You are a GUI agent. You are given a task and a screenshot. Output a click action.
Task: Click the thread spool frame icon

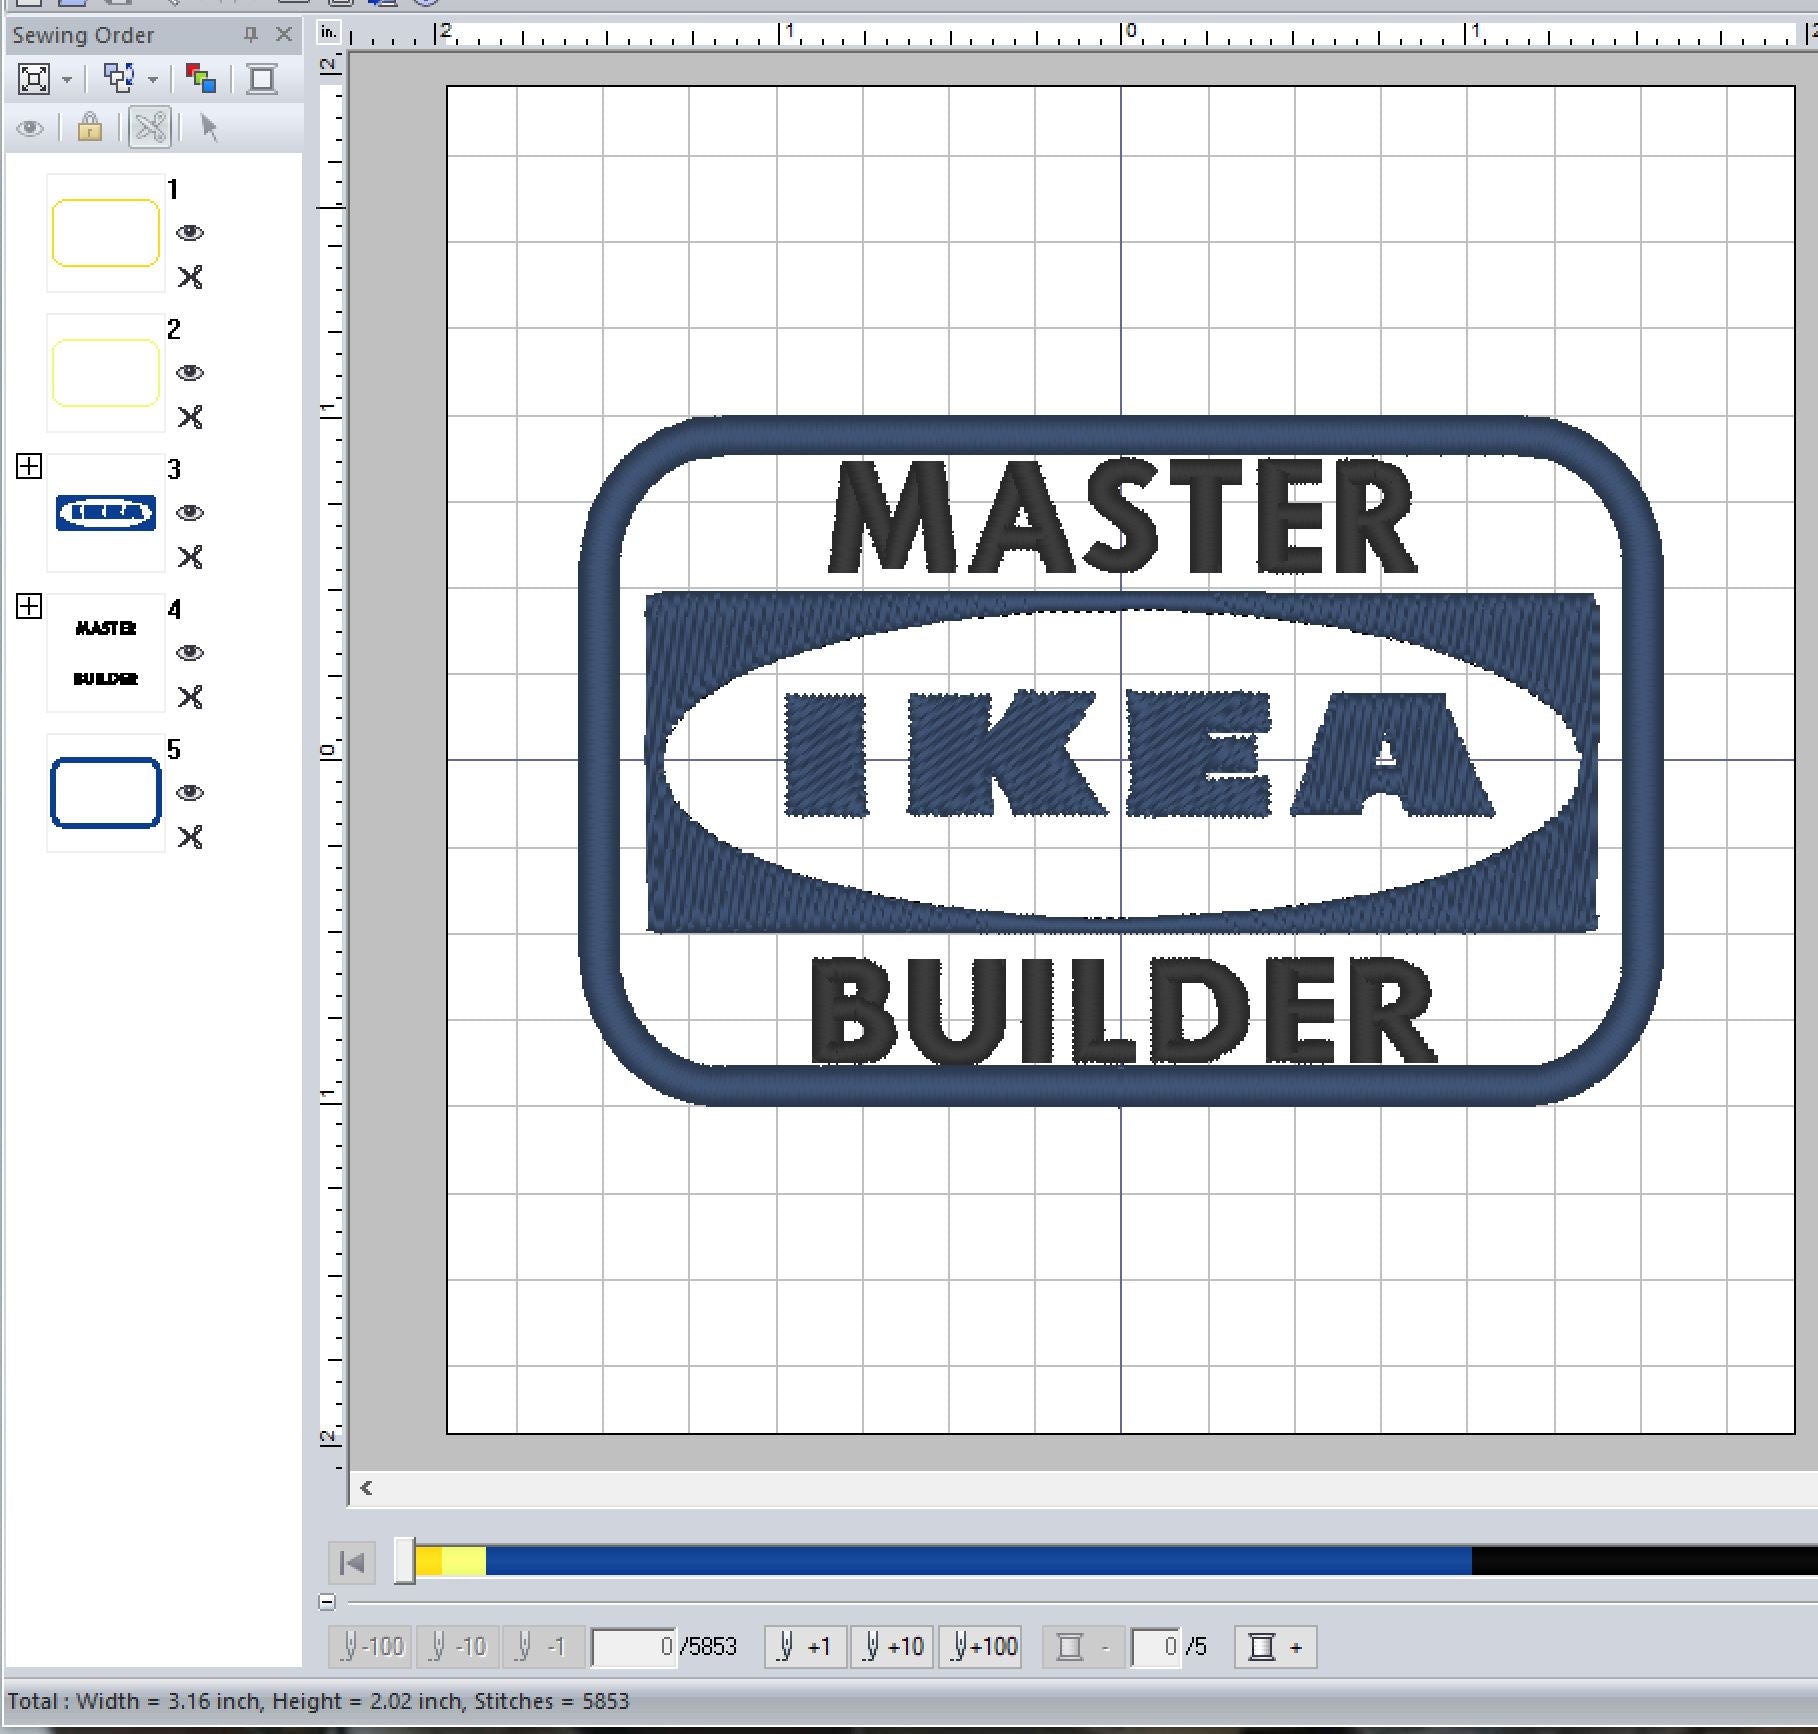click(262, 79)
